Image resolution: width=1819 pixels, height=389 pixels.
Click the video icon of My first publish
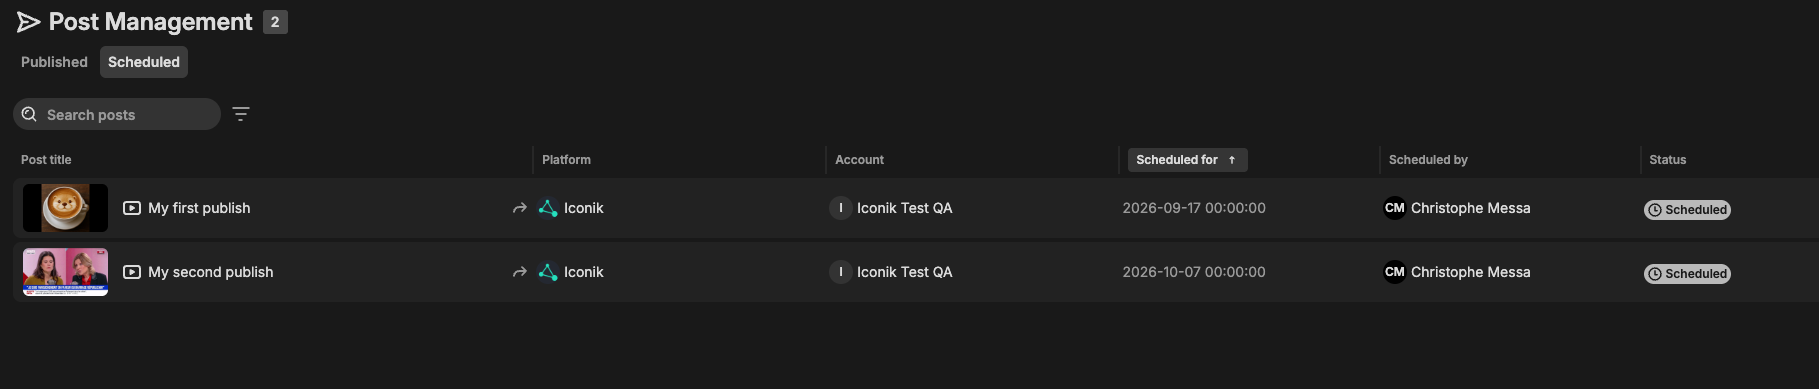tap(132, 208)
